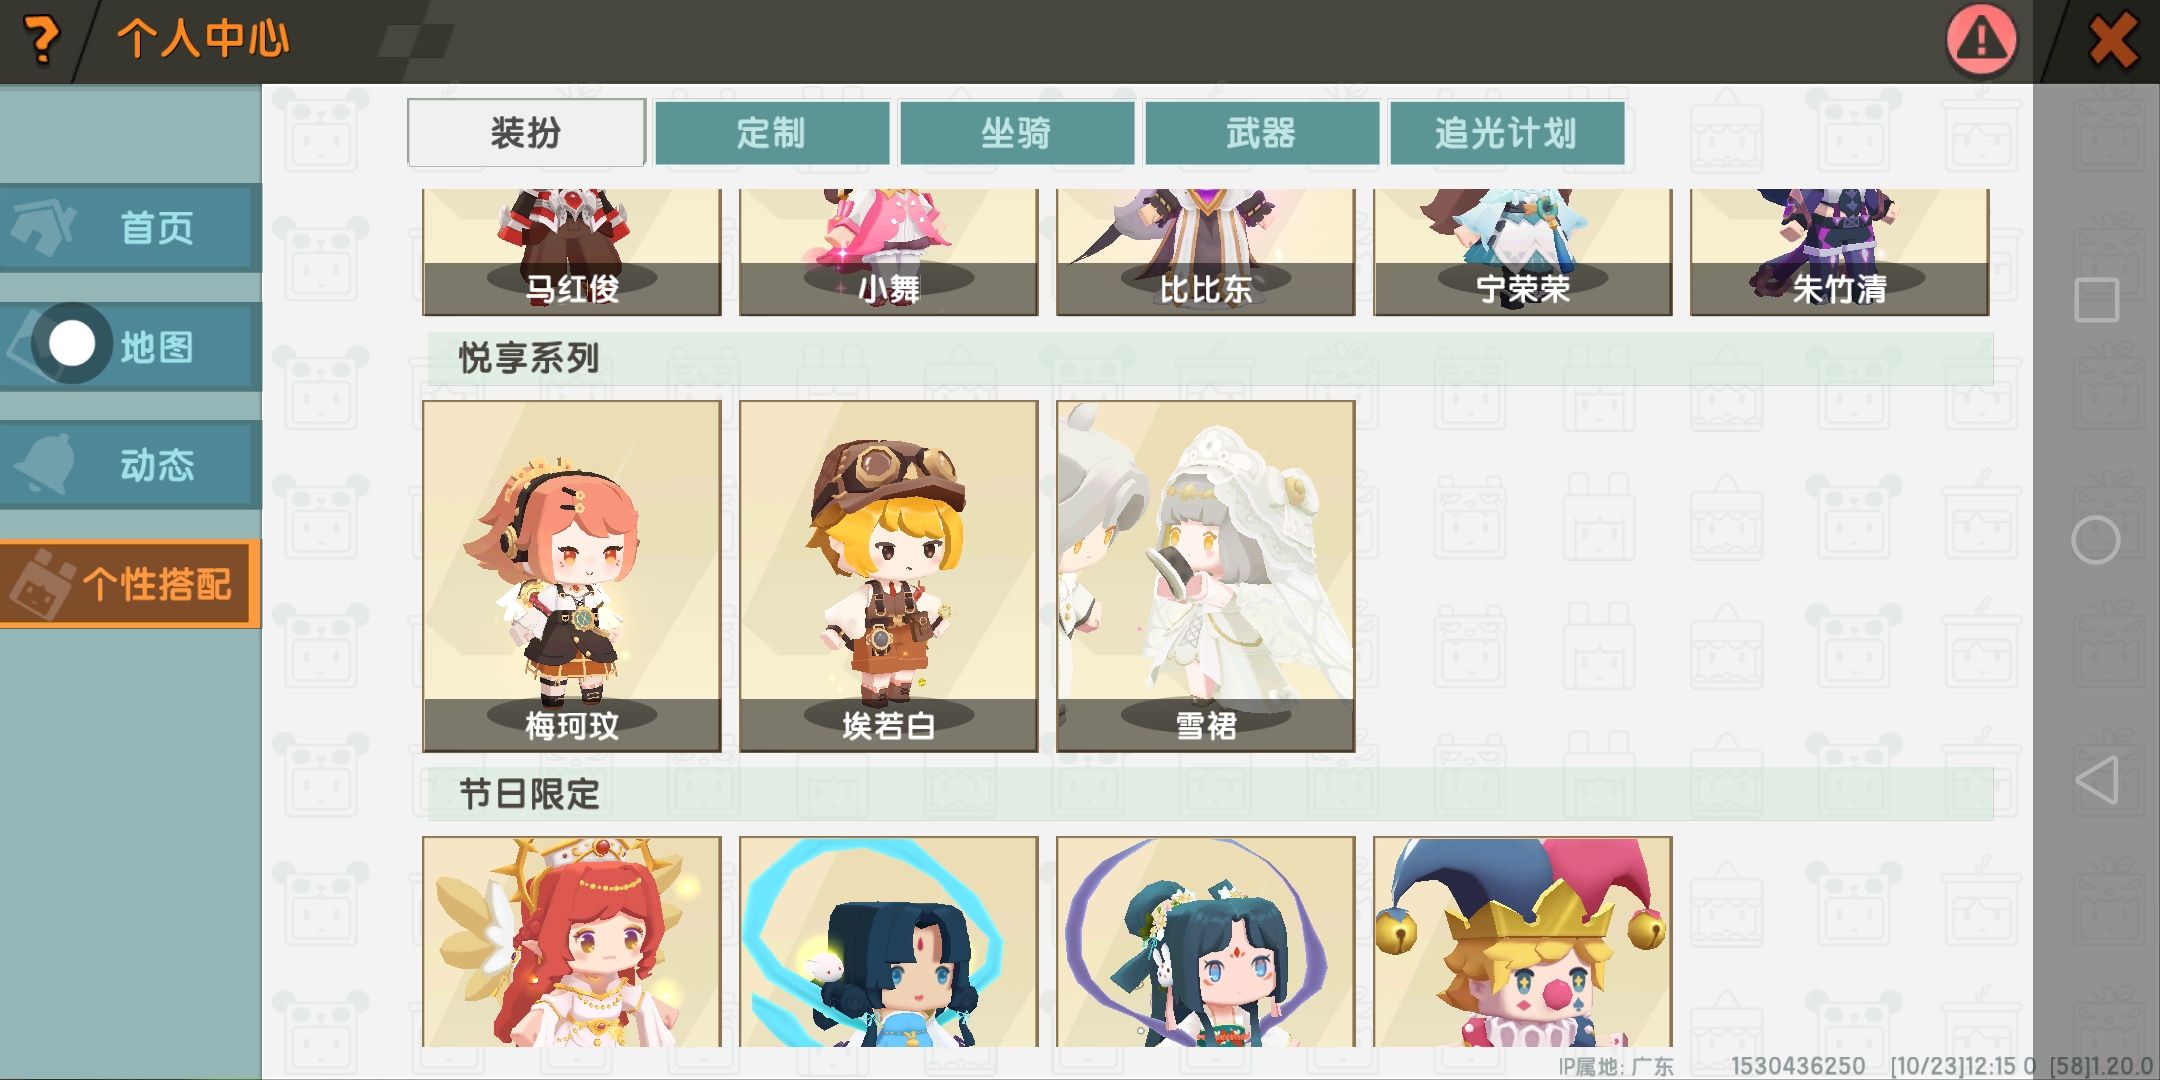Switch to the 武器 tab
This screenshot has height=1080, width=2160.
click(1261, 133)
